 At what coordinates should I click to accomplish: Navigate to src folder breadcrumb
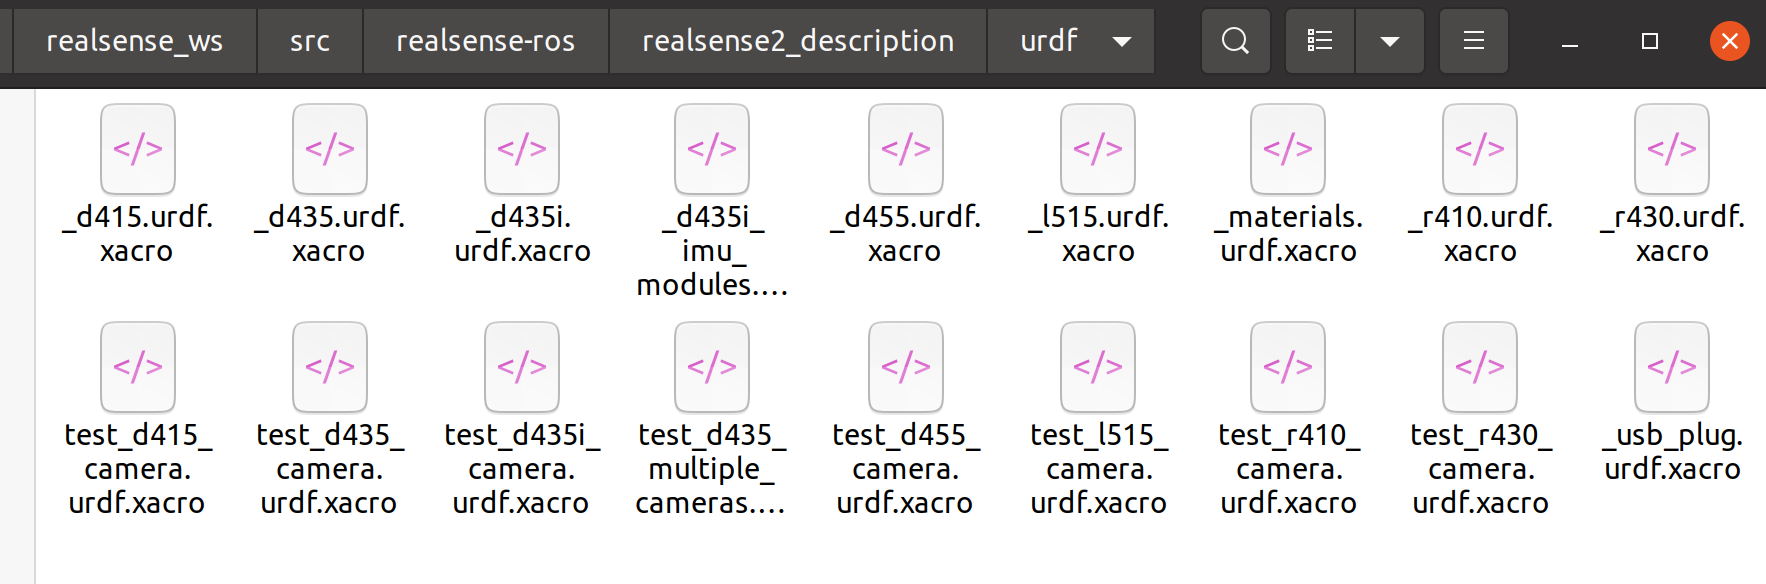click(309, 41)
